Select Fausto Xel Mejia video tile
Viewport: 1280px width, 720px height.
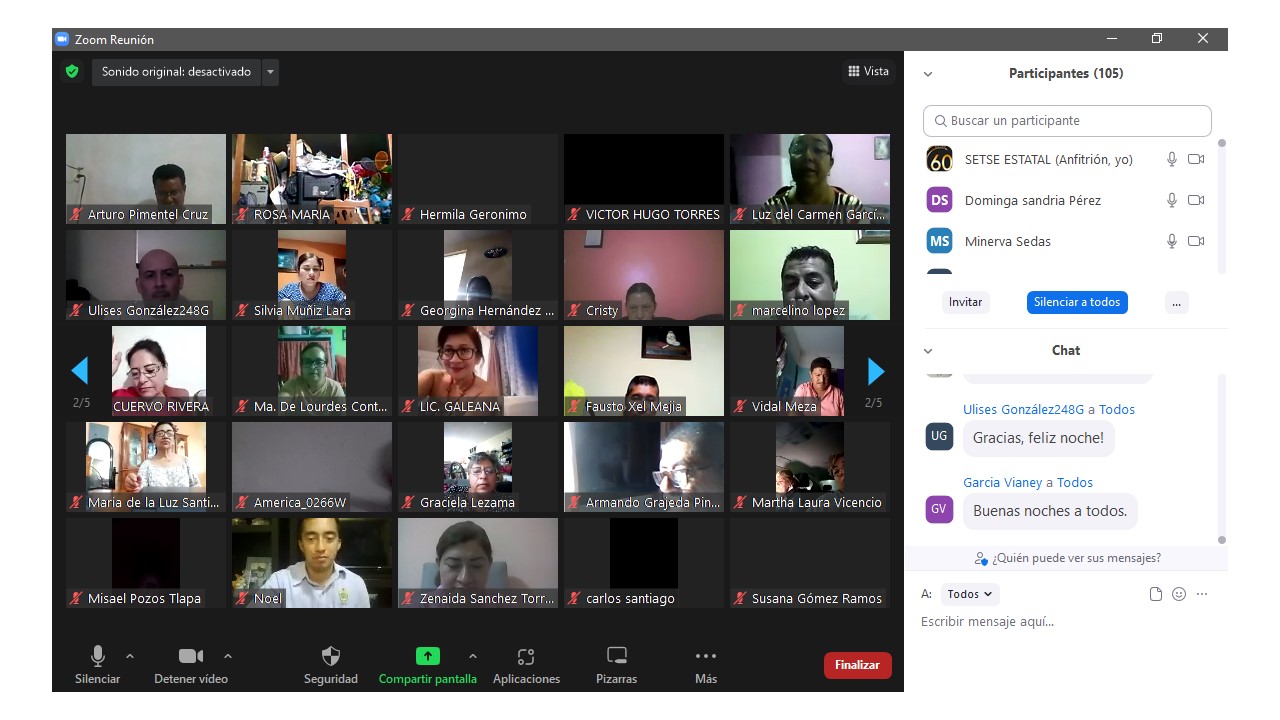coord(644,371)
